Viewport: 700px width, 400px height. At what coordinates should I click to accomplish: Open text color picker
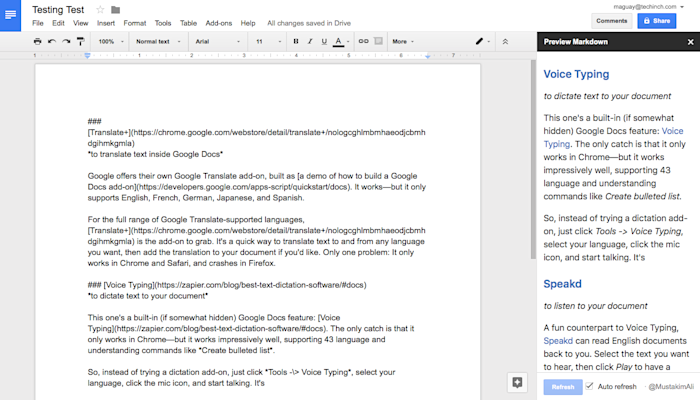coord(341,42)
